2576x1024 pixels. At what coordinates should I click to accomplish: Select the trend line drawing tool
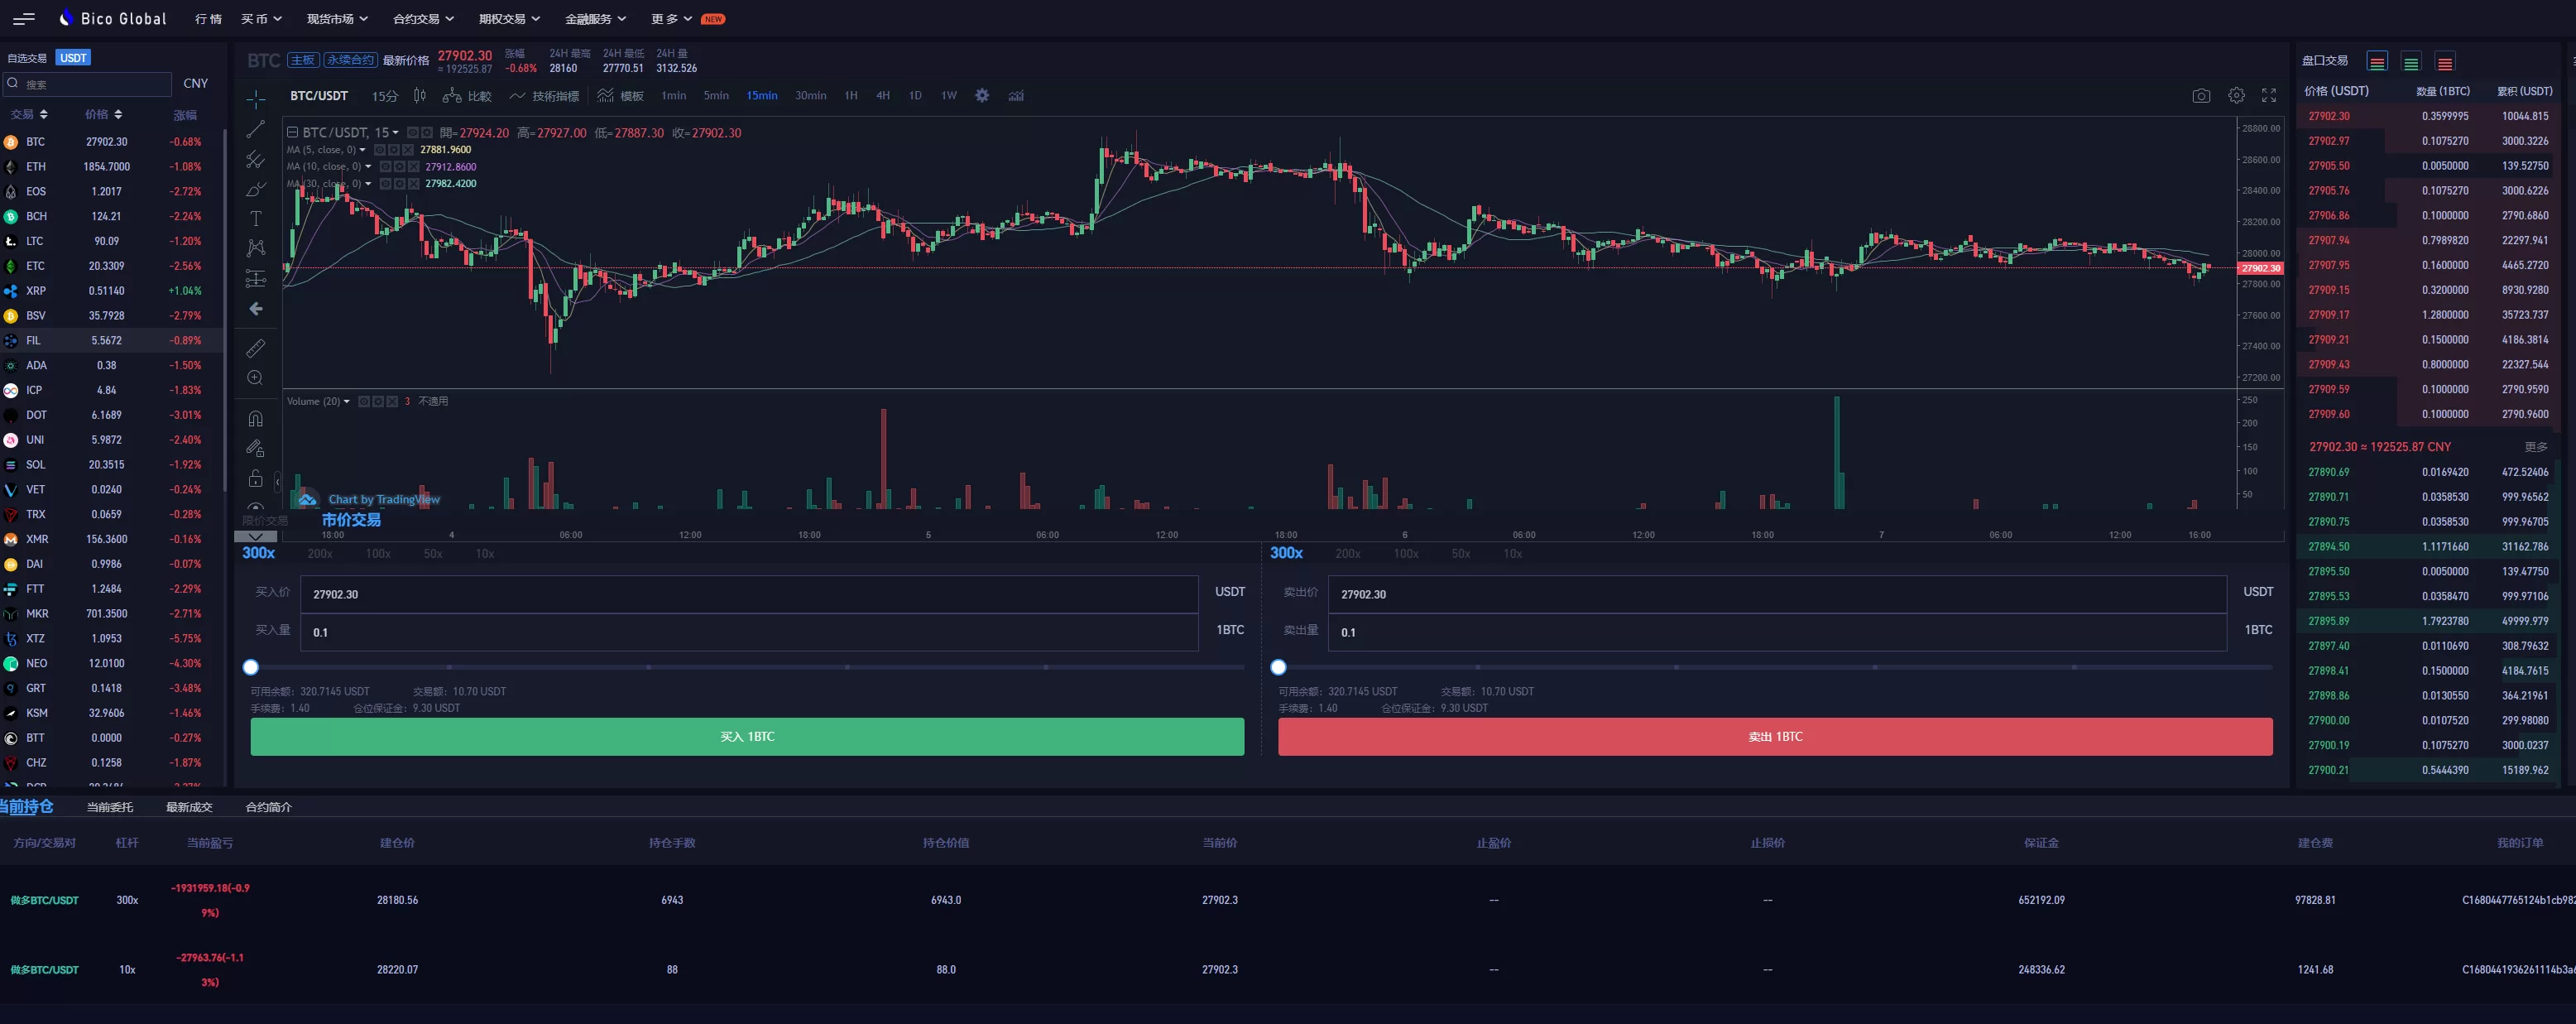256,129
